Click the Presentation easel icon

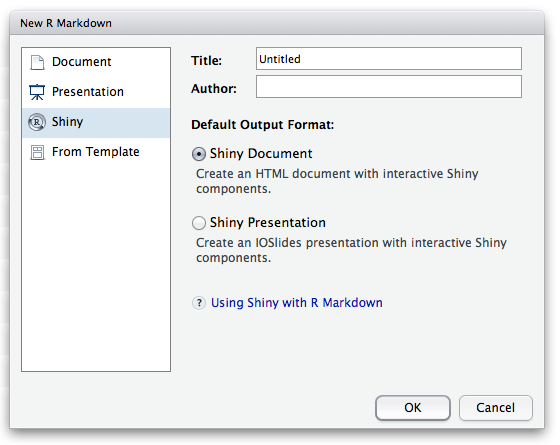[37, 92]
